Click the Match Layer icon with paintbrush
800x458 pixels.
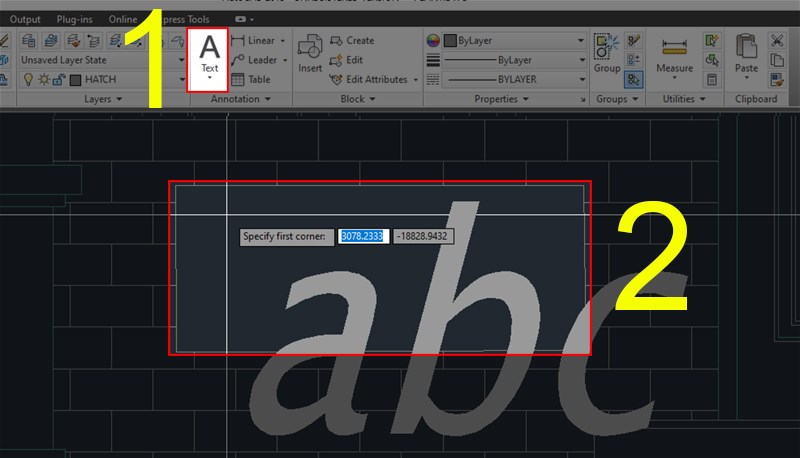(x=73, y=40)
